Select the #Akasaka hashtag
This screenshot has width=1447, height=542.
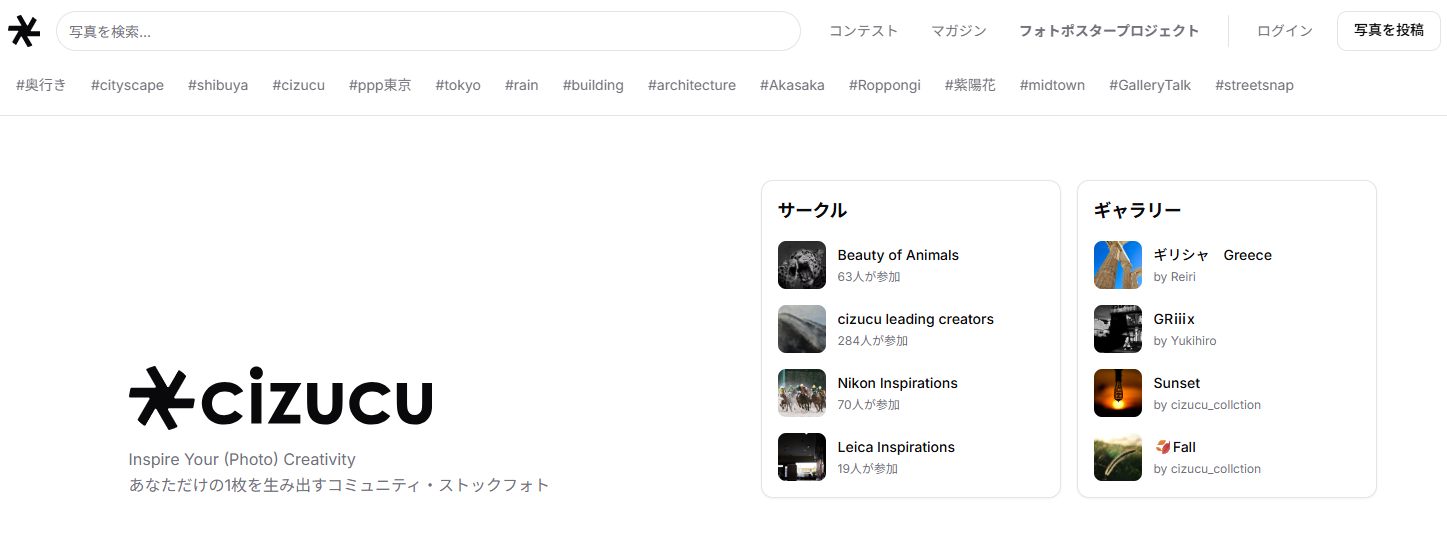coord(792,85)
